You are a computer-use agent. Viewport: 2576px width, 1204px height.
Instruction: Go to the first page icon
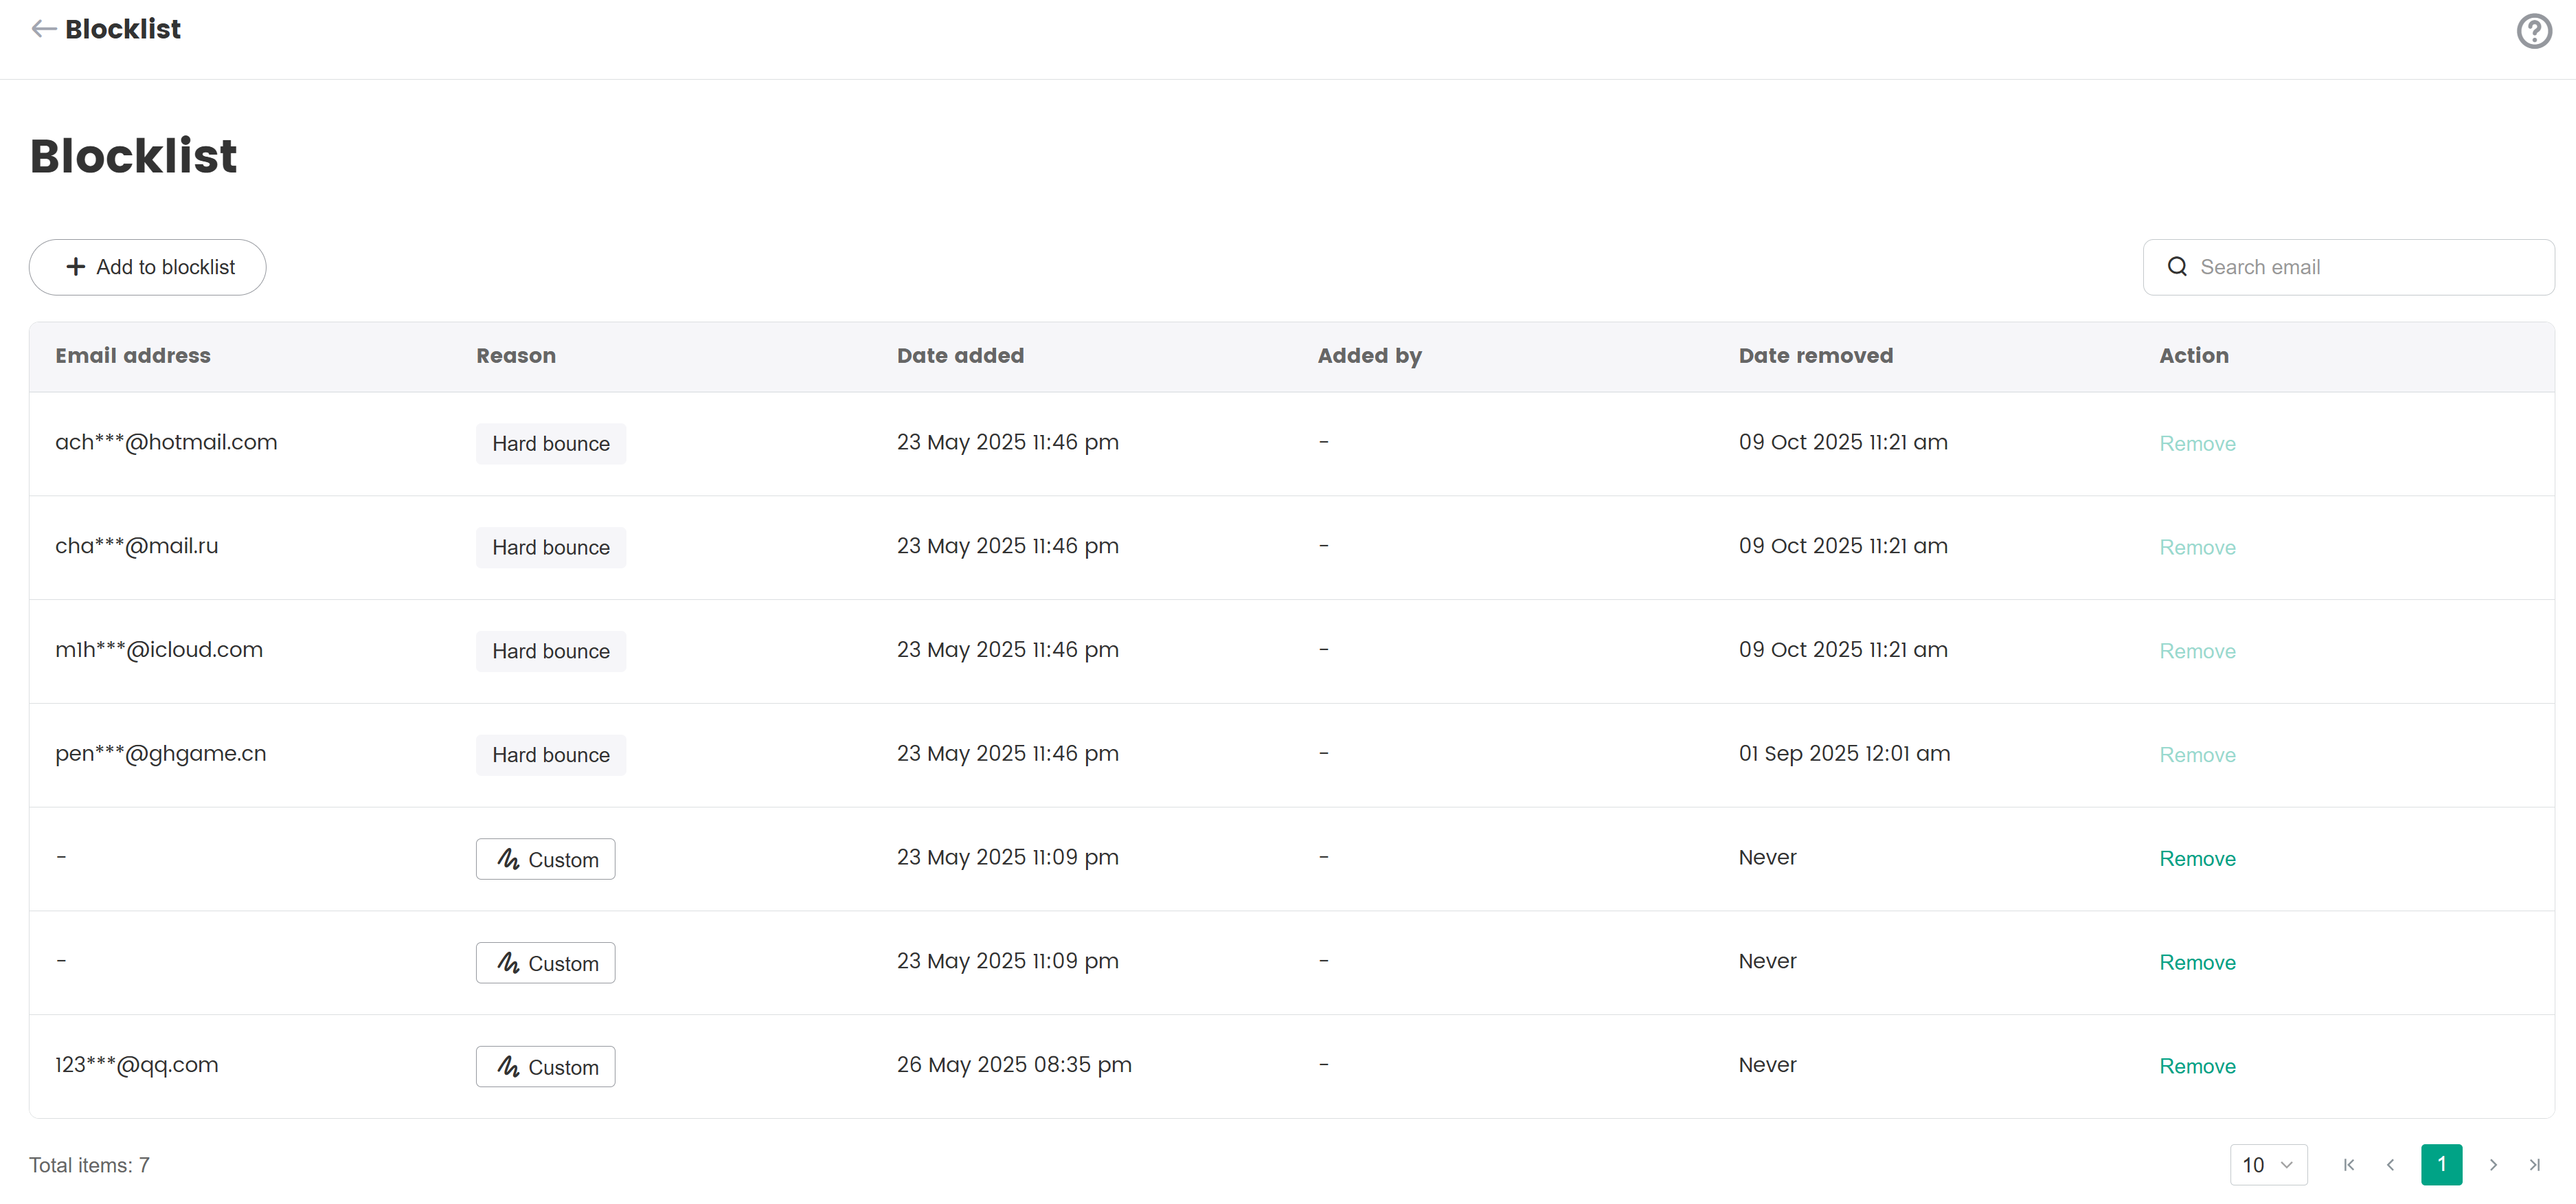2348,1165
